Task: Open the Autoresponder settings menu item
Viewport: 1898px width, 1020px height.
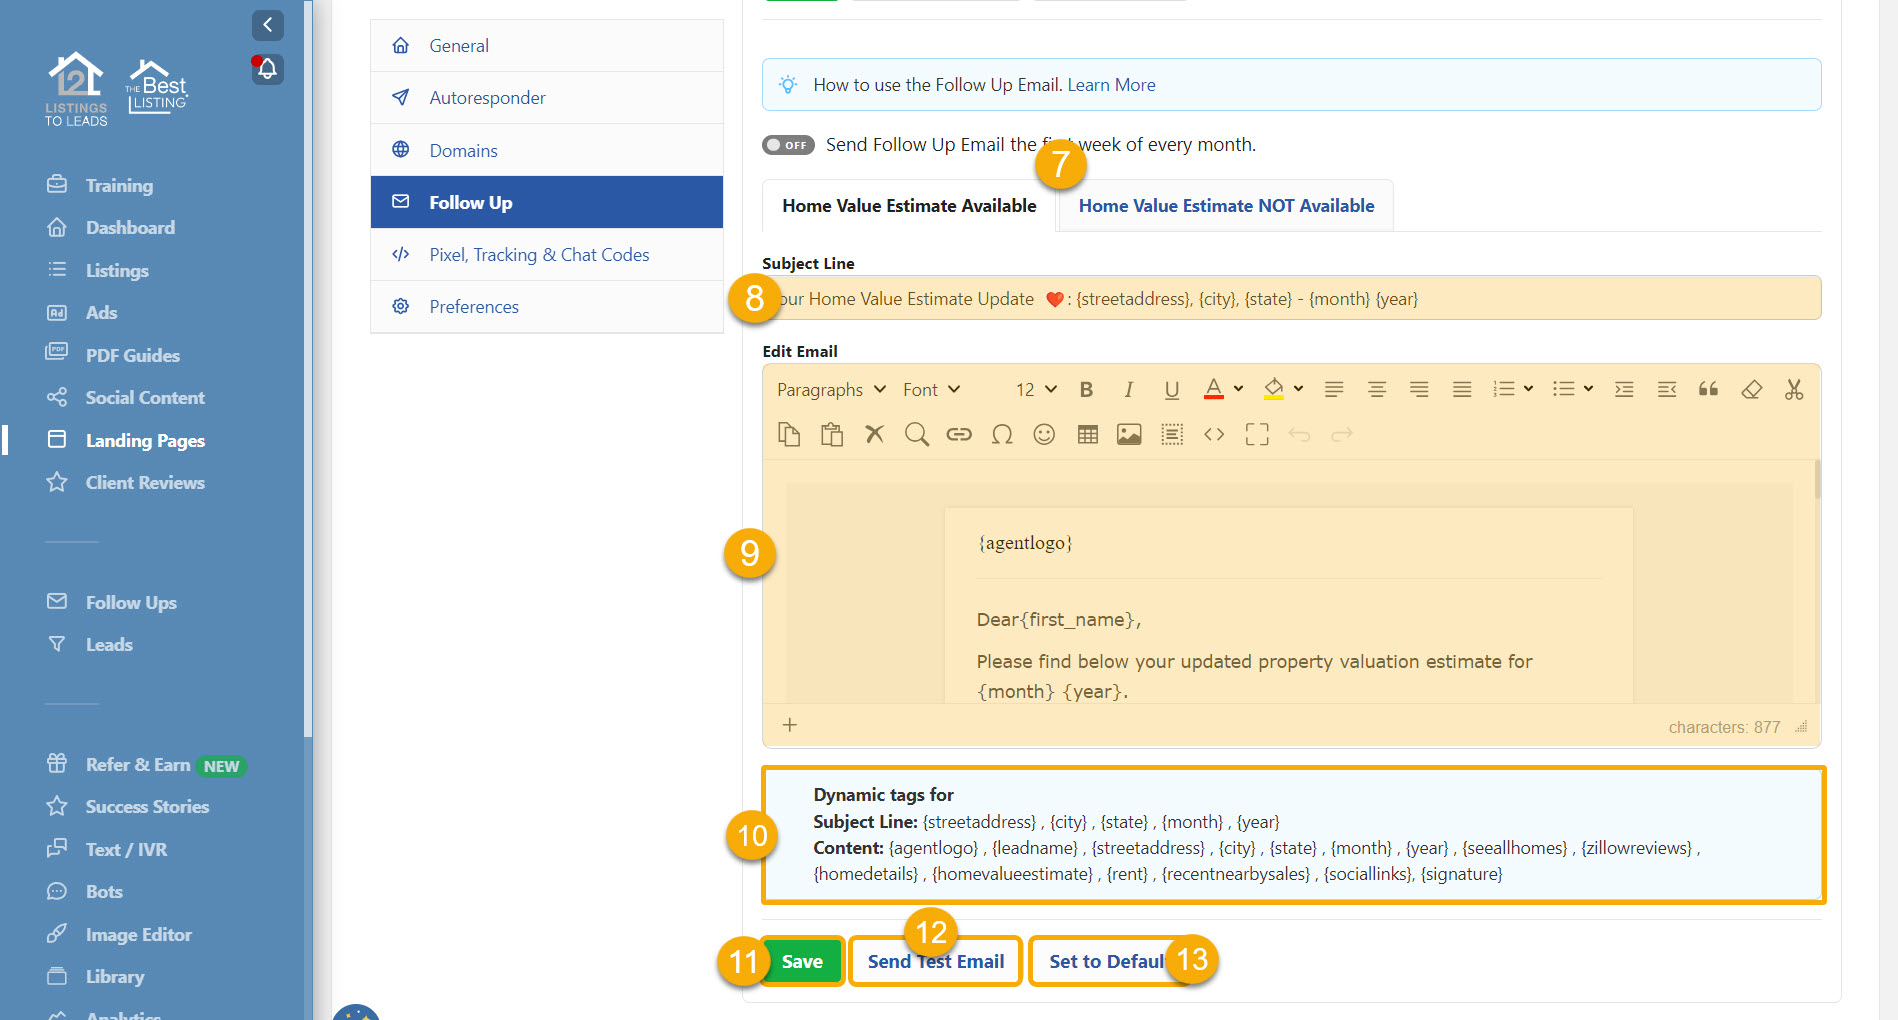Action: coord(487,98)
